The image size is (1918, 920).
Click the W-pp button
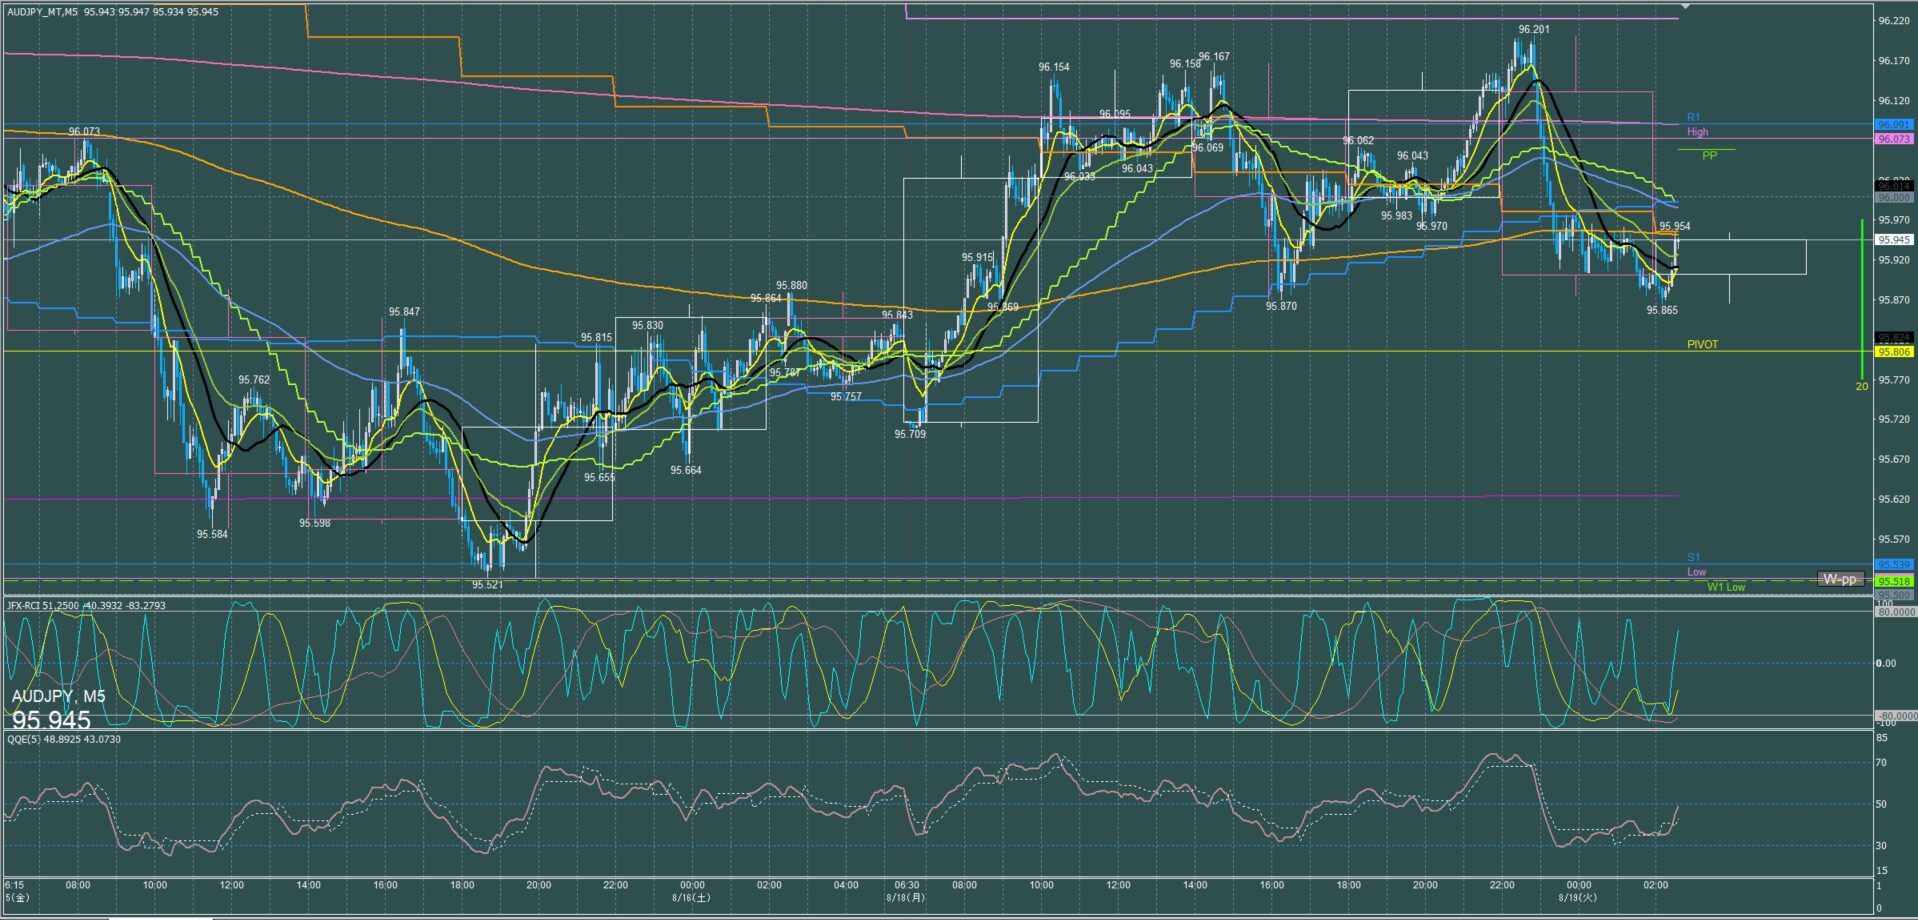pos(1838,579)
